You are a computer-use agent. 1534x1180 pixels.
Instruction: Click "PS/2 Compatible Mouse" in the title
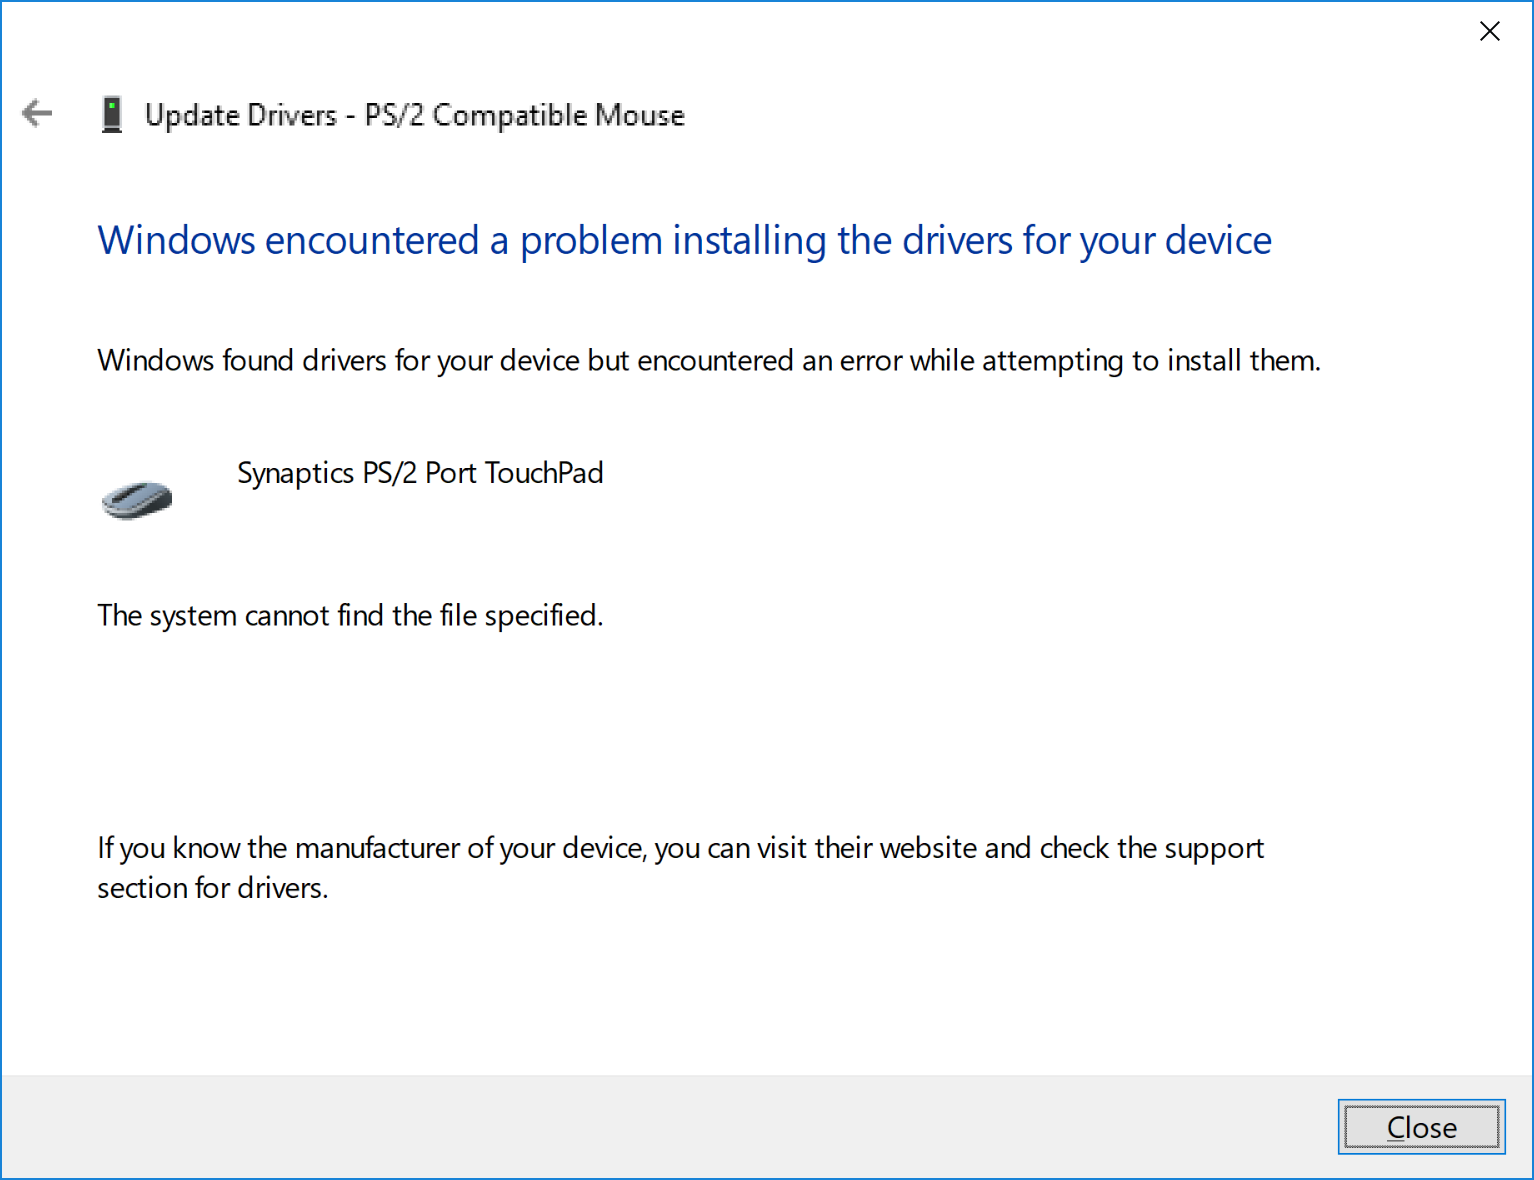pos(524,115)
